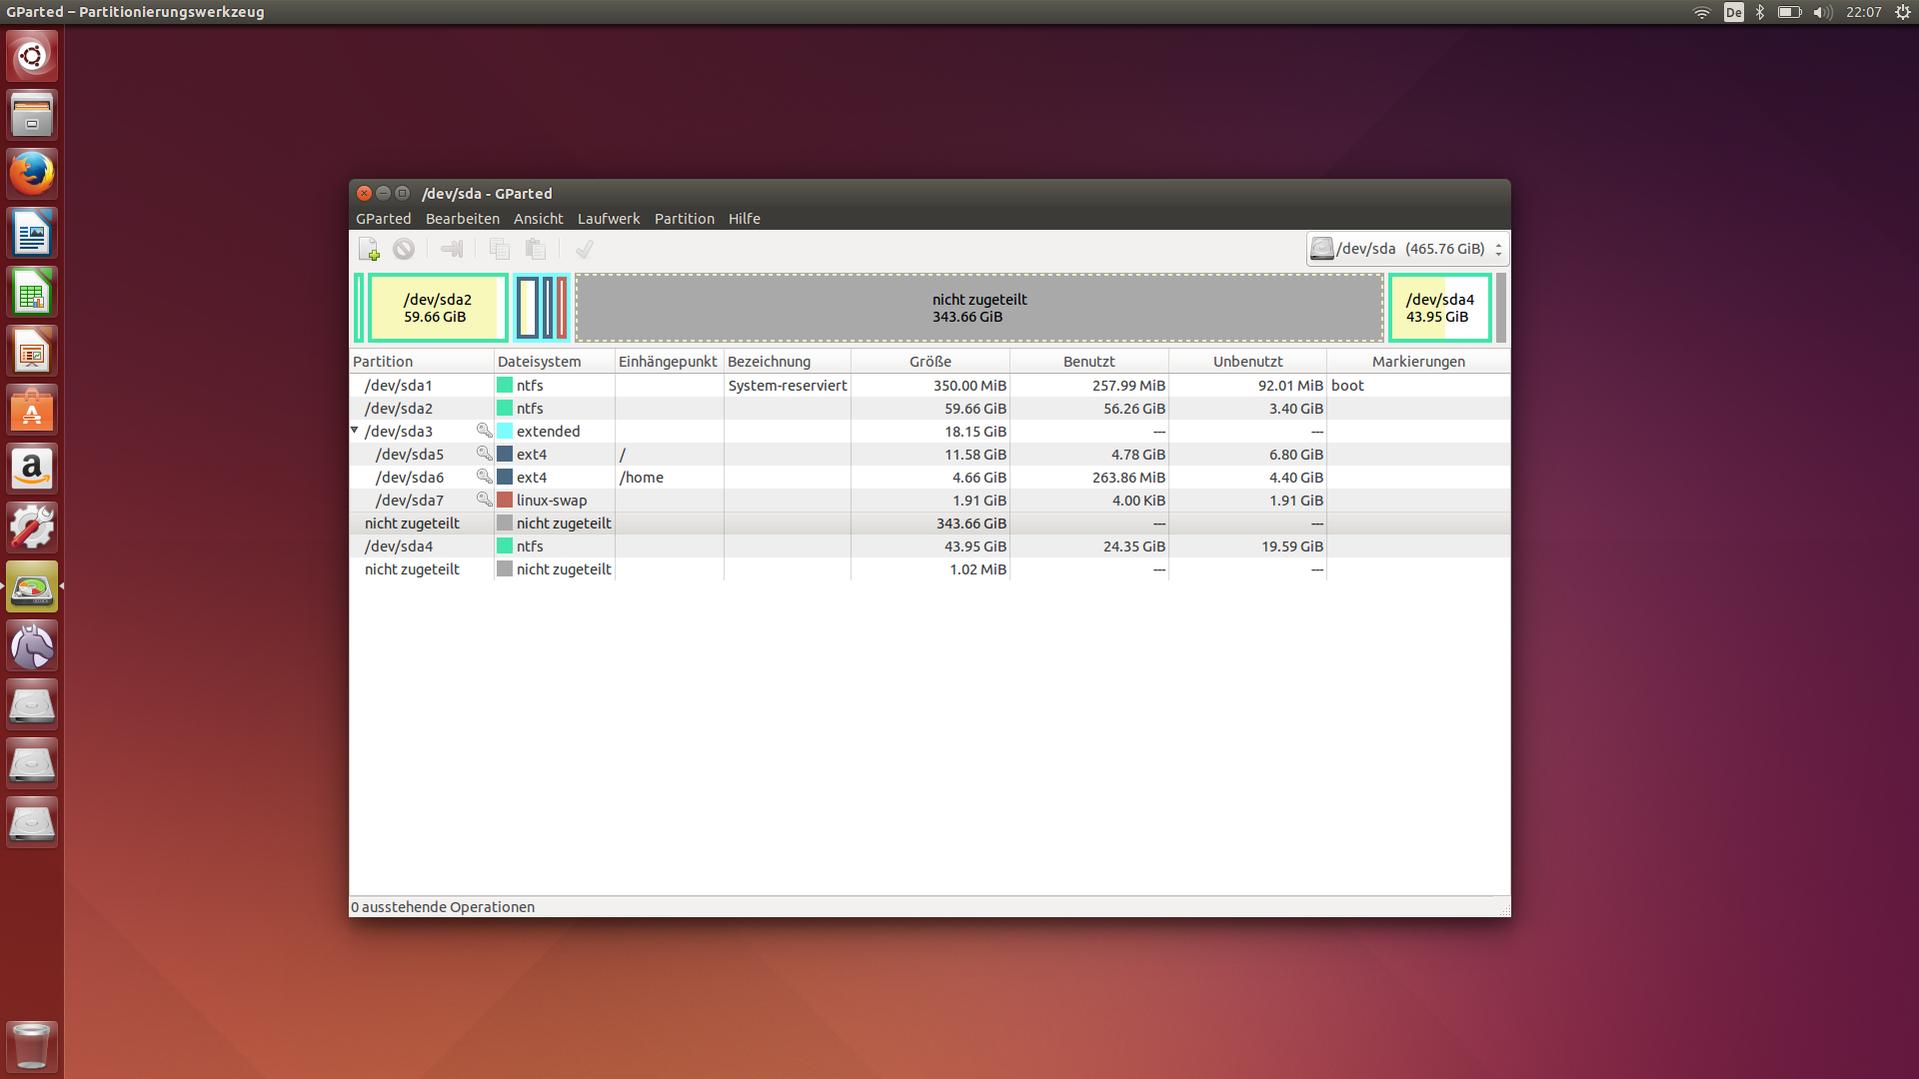This screenshot has height=1079, width=1919.
Task: Open the volume indicator in top panel
Action: point(1823,12)
